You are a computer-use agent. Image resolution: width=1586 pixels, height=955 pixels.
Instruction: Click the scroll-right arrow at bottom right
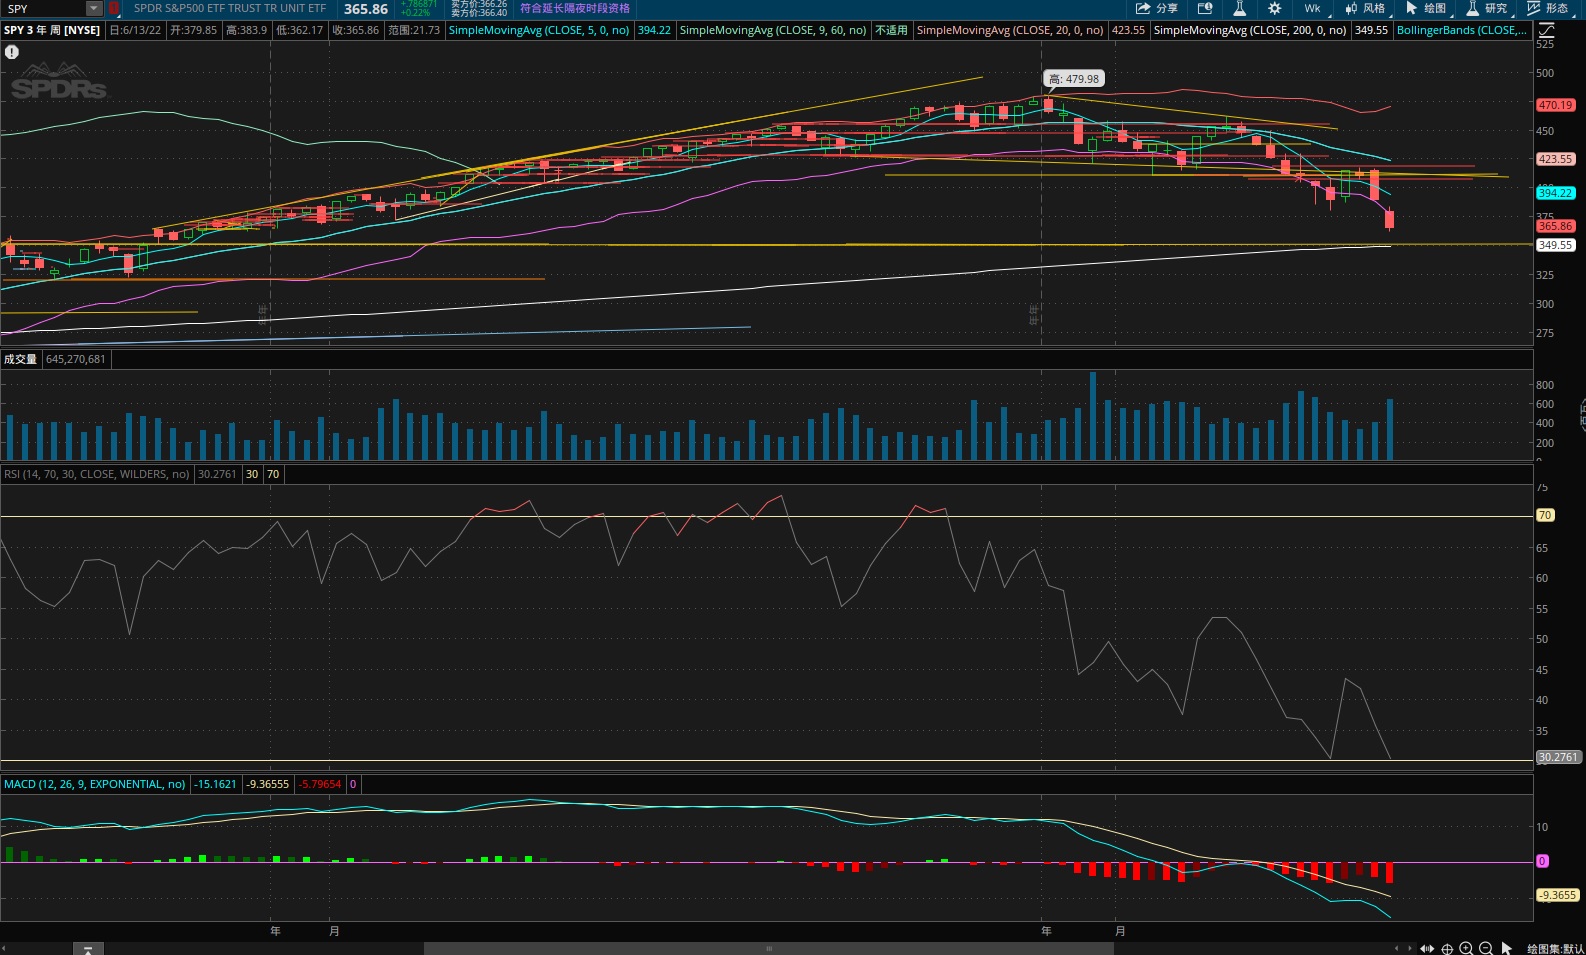[1410, 948]
